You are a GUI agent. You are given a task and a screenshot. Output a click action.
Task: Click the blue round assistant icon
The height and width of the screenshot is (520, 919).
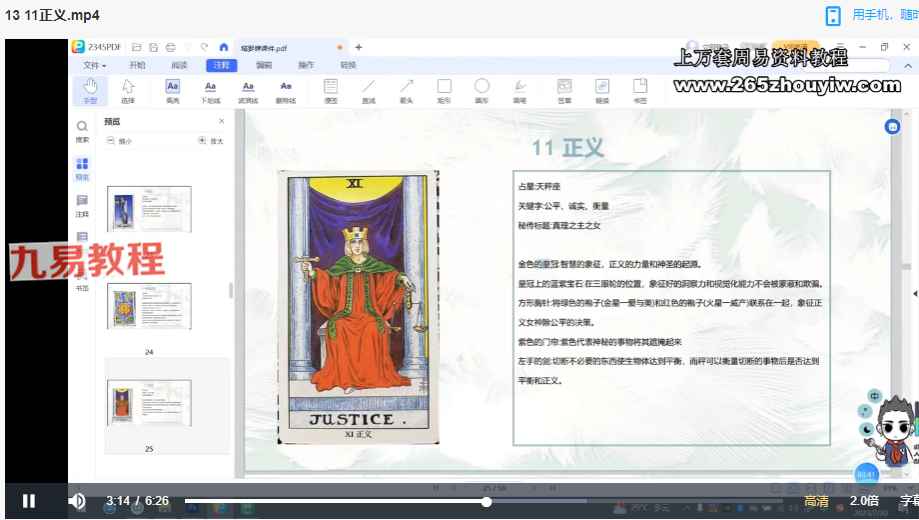click(892, 126)
